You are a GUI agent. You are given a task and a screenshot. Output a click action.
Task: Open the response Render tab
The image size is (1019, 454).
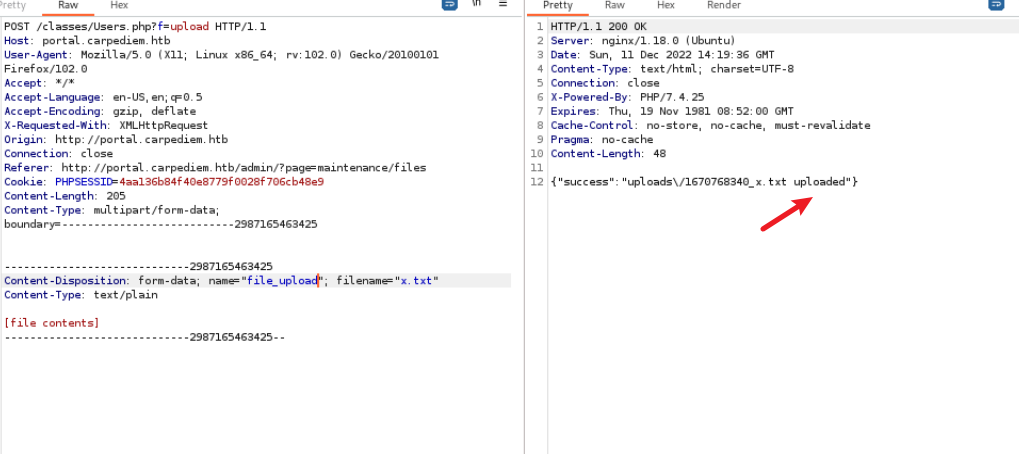724,5
